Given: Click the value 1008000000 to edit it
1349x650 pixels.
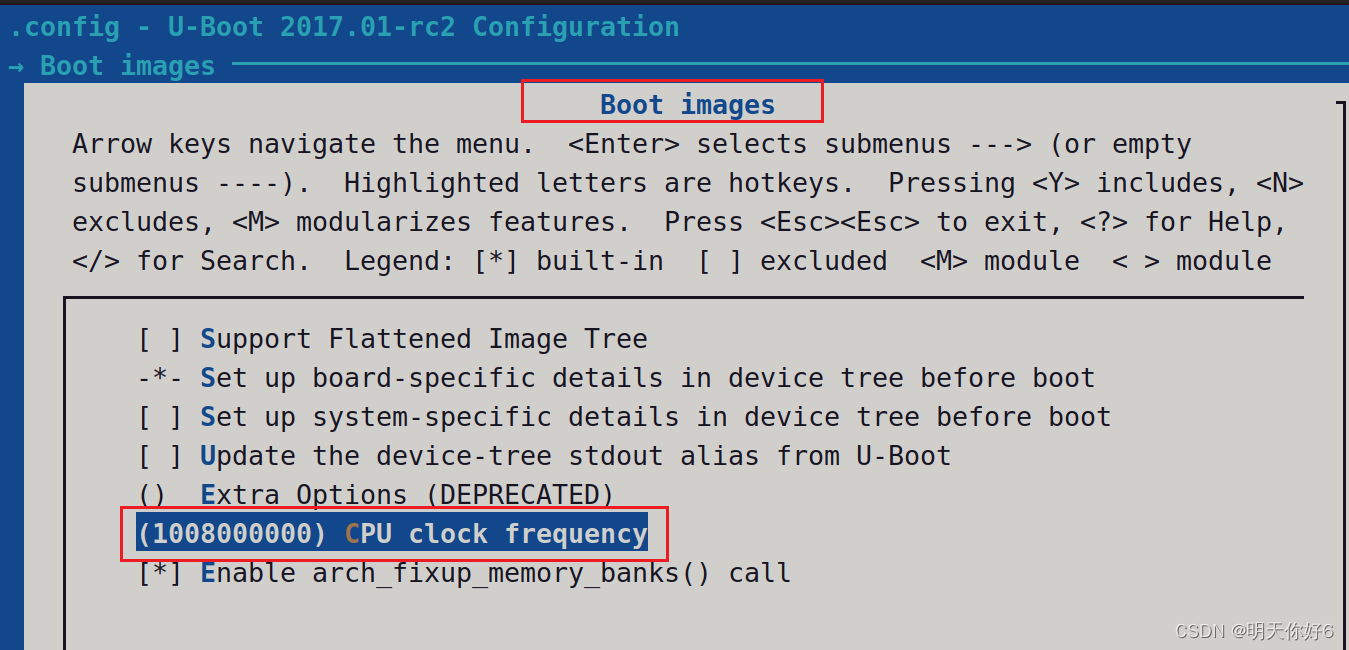Looking at the screenshot, I should coord(230,533).
